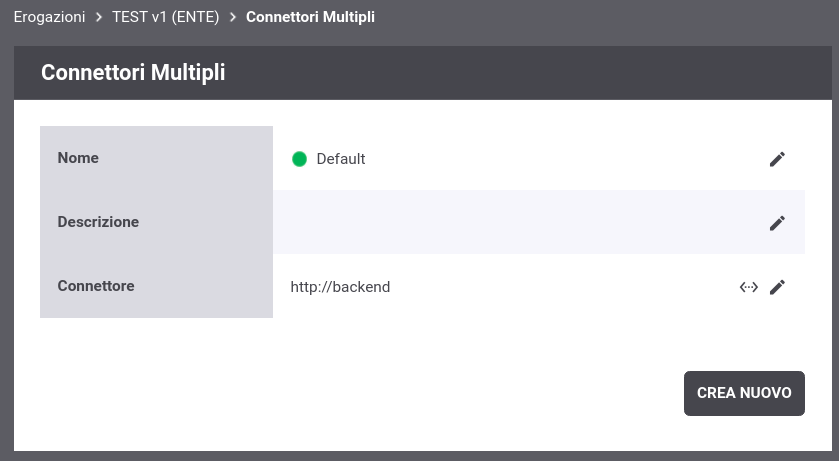839x461 pixels.
Task: Click the Descrizione field label
Action: [x=98, y=222]
